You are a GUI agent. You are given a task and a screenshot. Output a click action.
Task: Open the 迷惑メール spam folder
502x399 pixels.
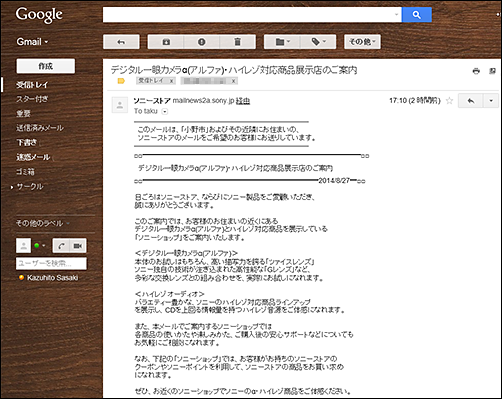click(33, 157)
